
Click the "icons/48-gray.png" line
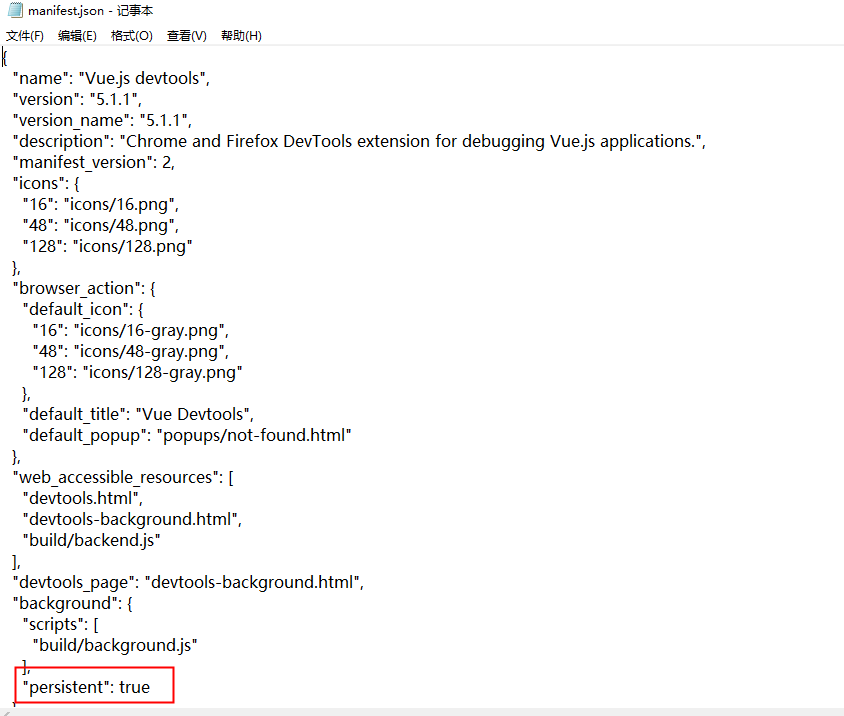tap(131, 352)
